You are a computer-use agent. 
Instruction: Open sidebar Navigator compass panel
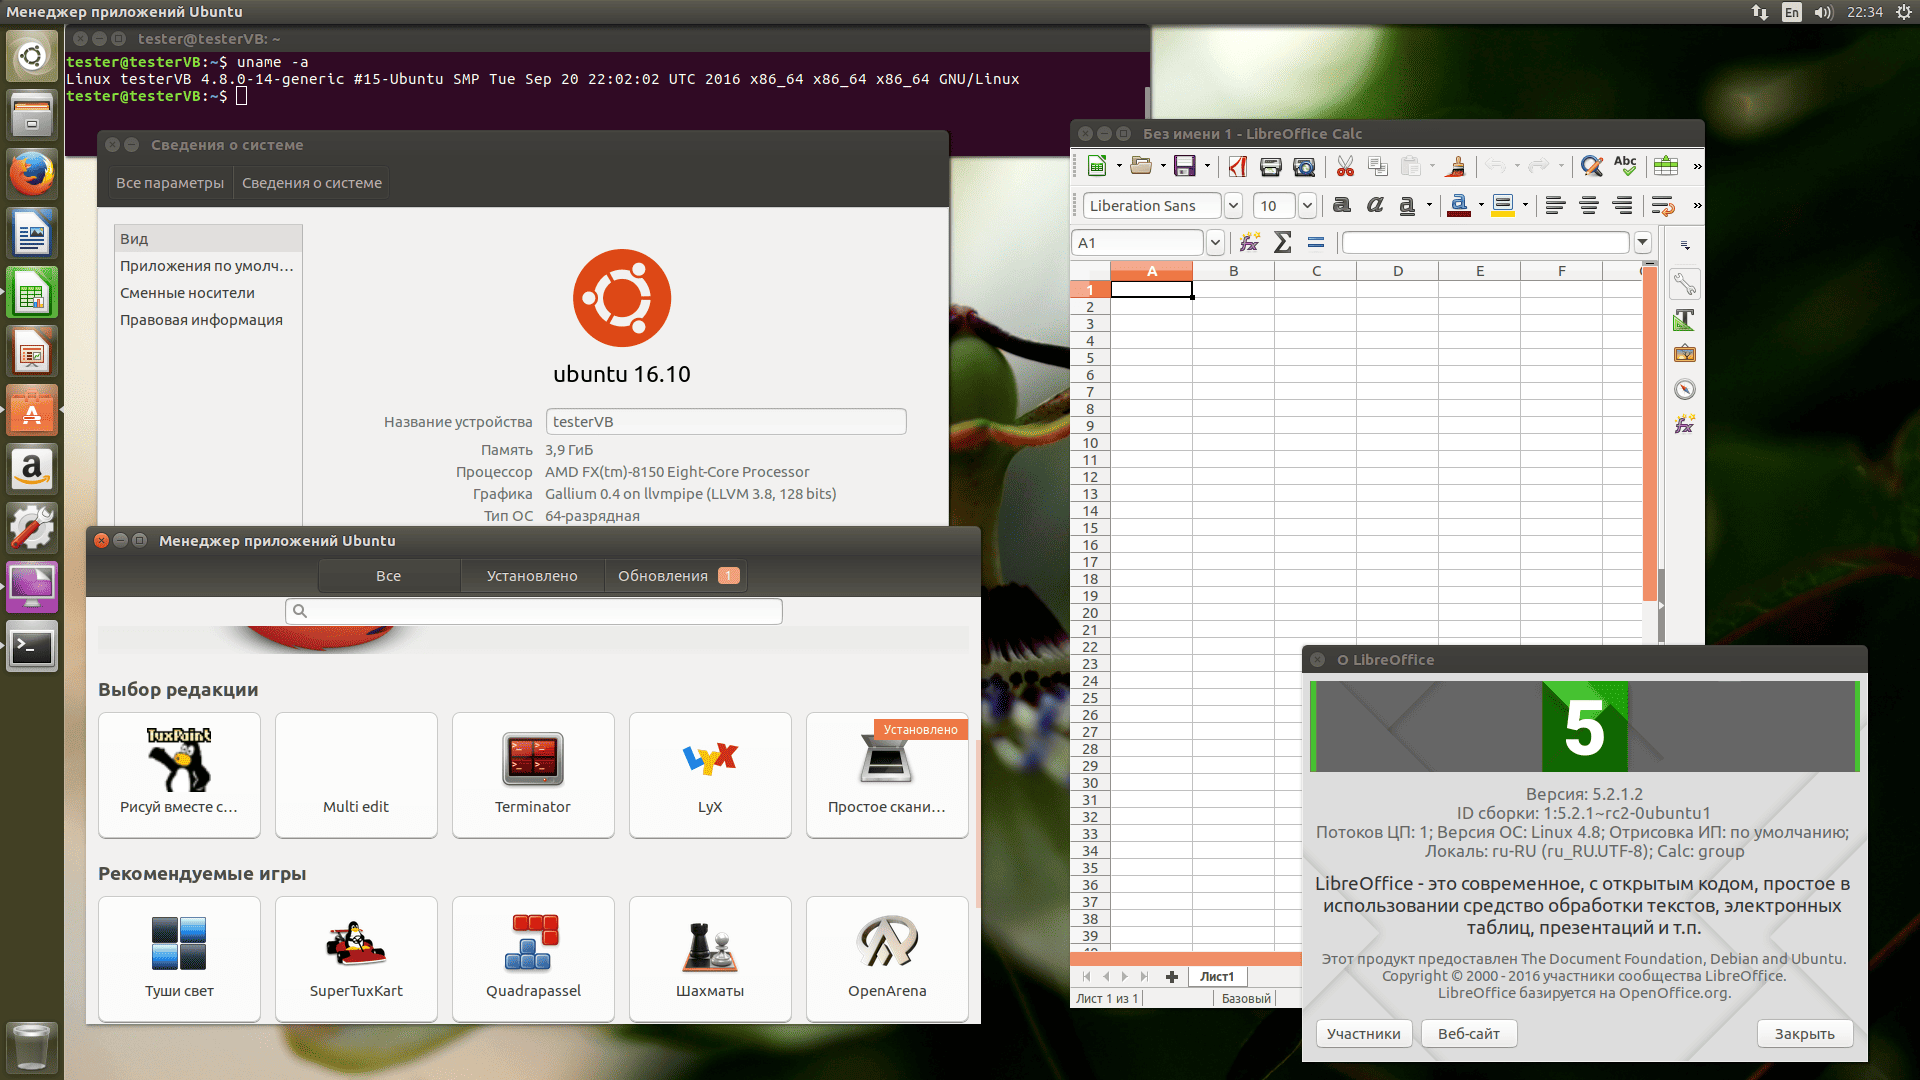[1685, 389]
